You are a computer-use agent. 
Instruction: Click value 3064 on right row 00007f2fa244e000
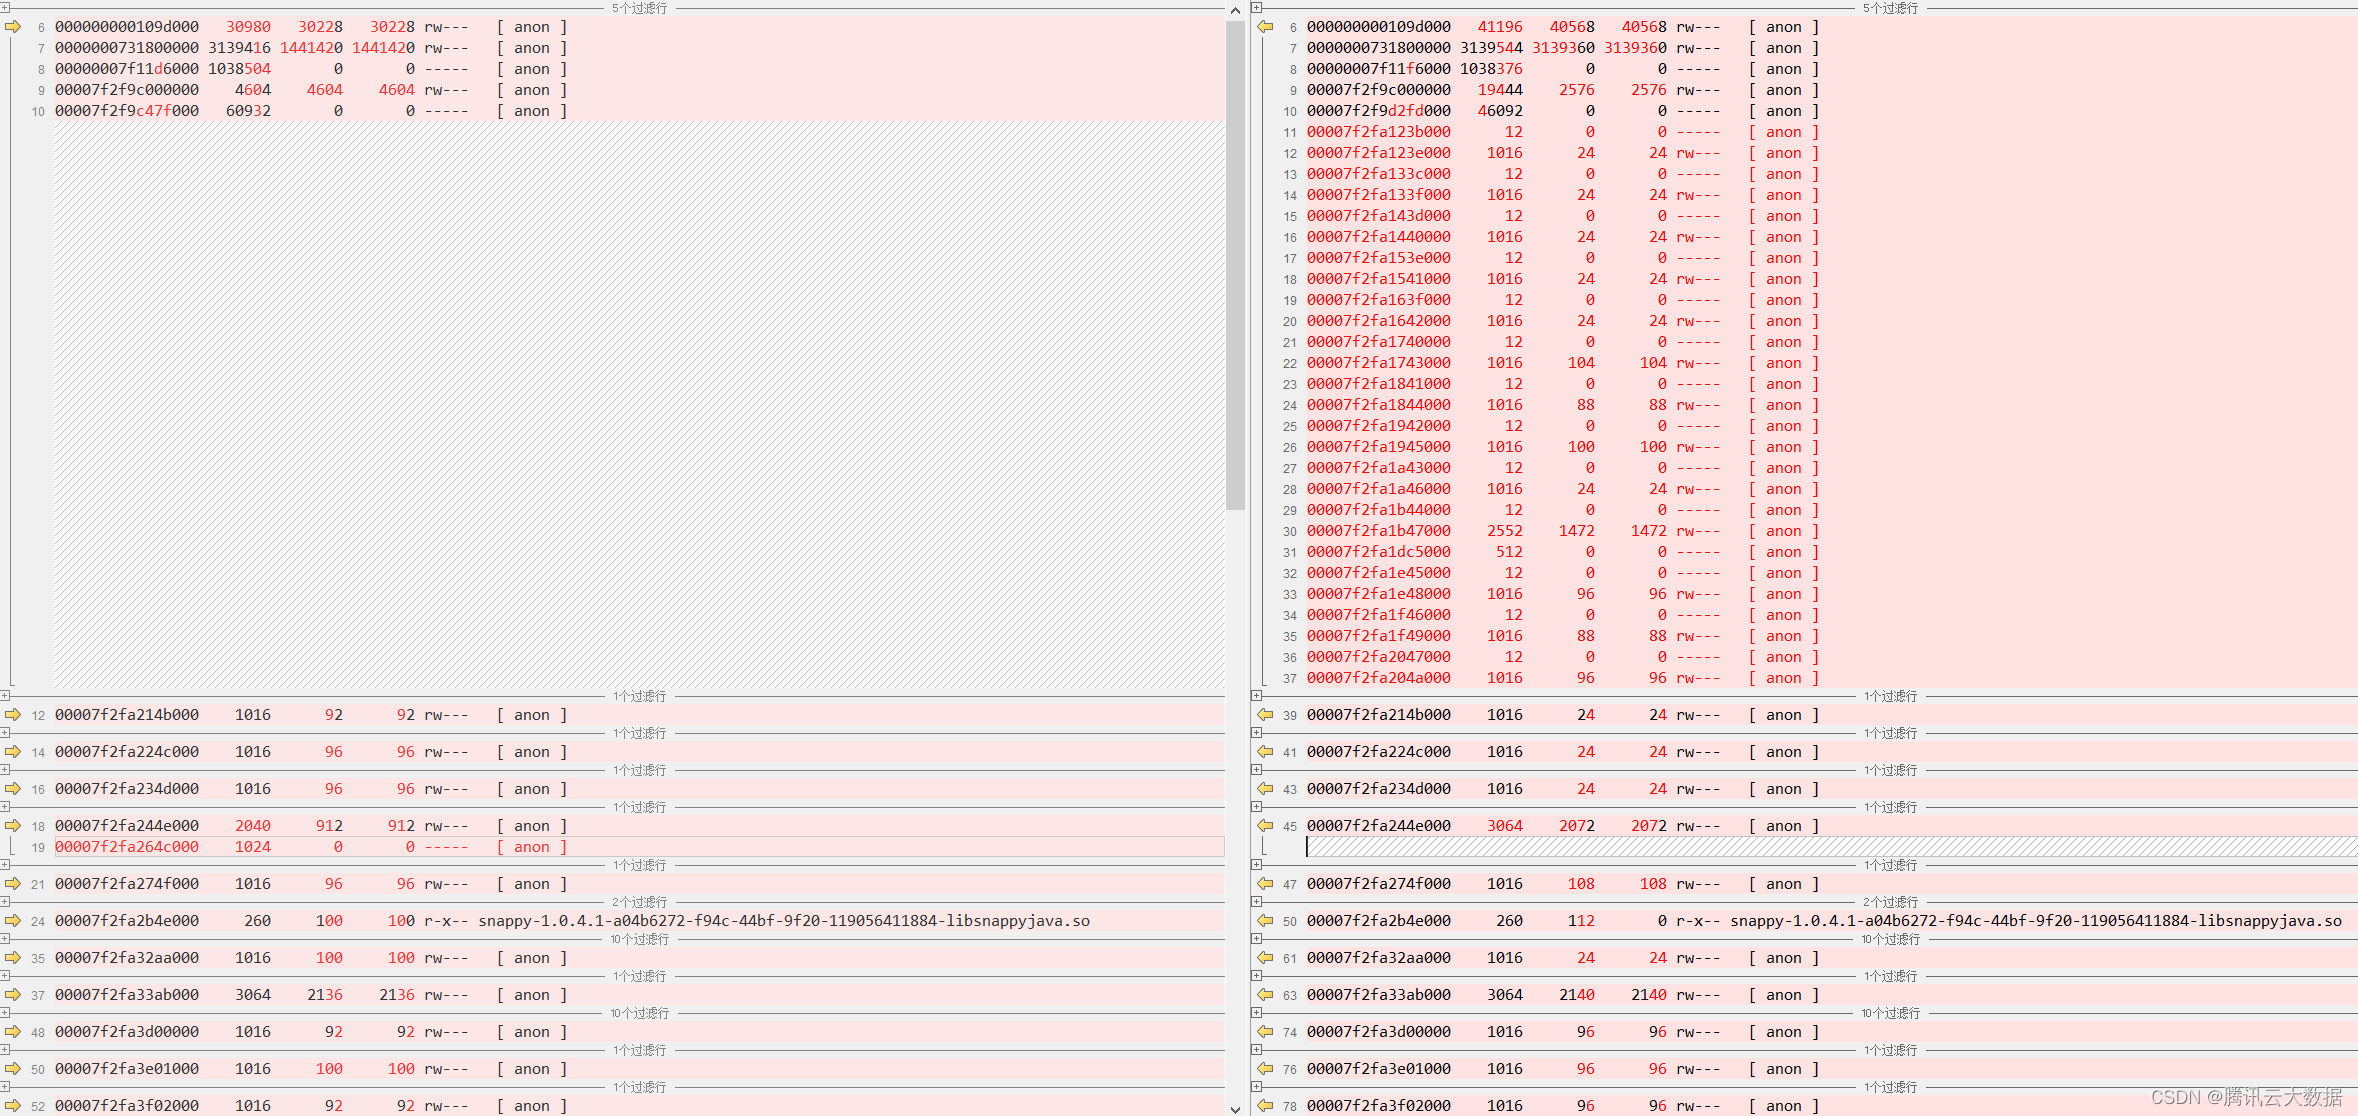(x=1504, y=826)
